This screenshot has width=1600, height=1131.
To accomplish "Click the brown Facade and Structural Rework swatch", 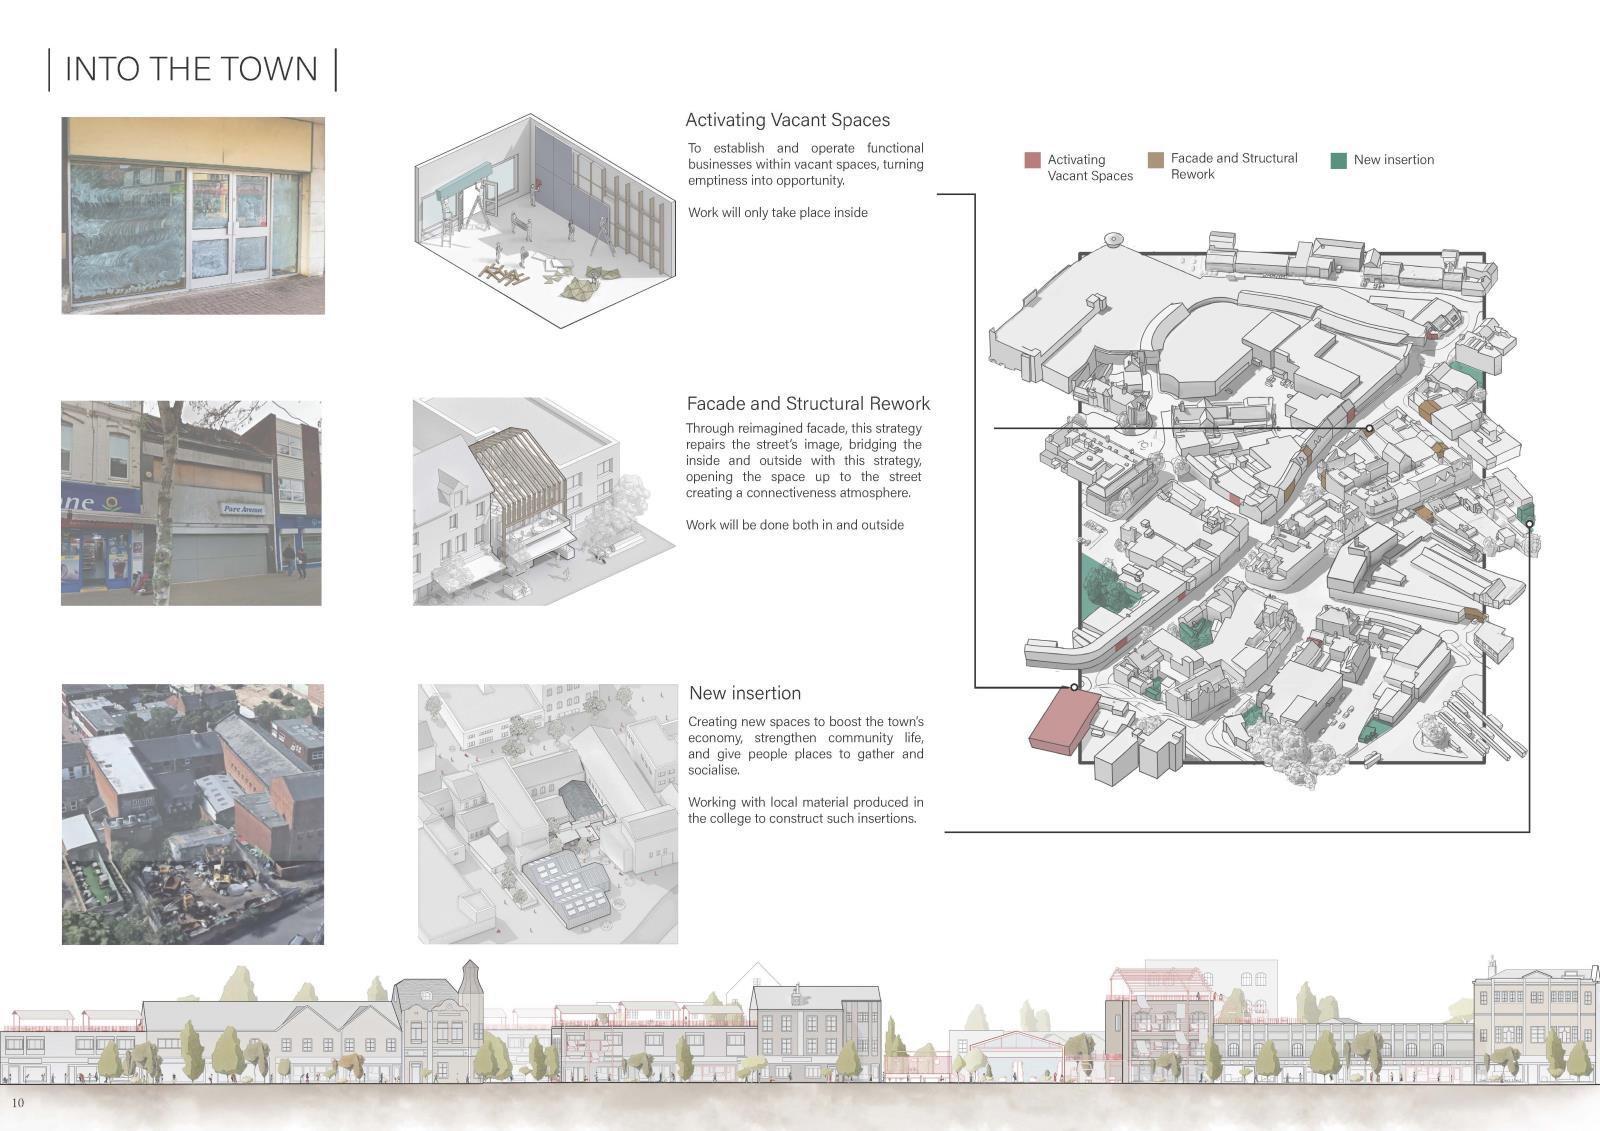I will [1156, 160].
